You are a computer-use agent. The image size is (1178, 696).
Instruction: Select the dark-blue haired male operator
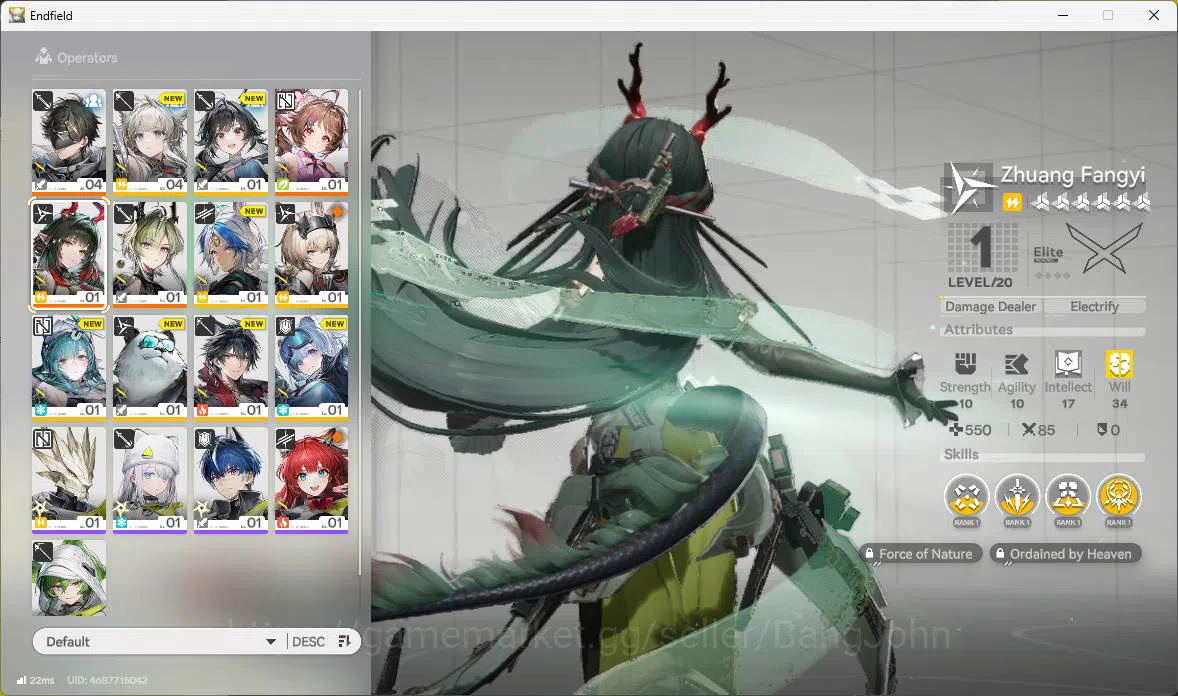point(231,480)
